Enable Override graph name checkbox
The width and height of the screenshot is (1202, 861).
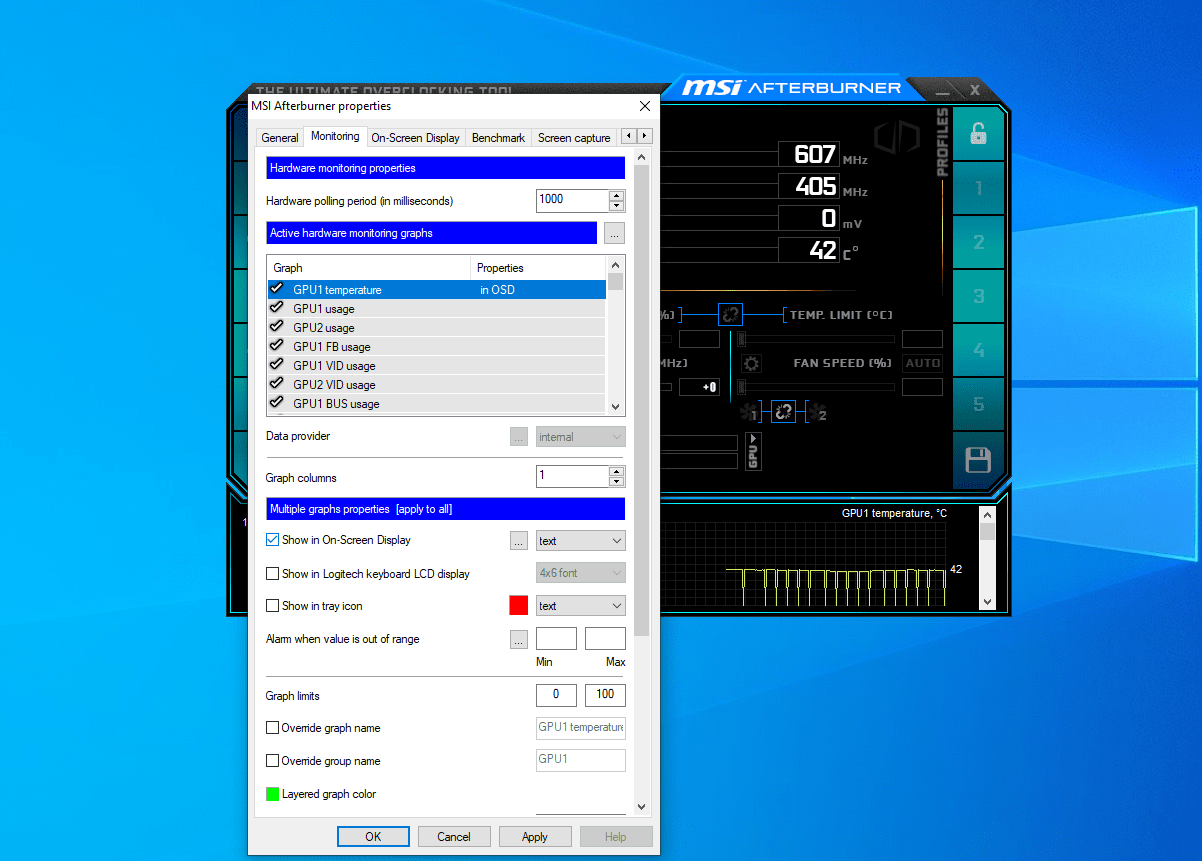click(x=273, y=728)
